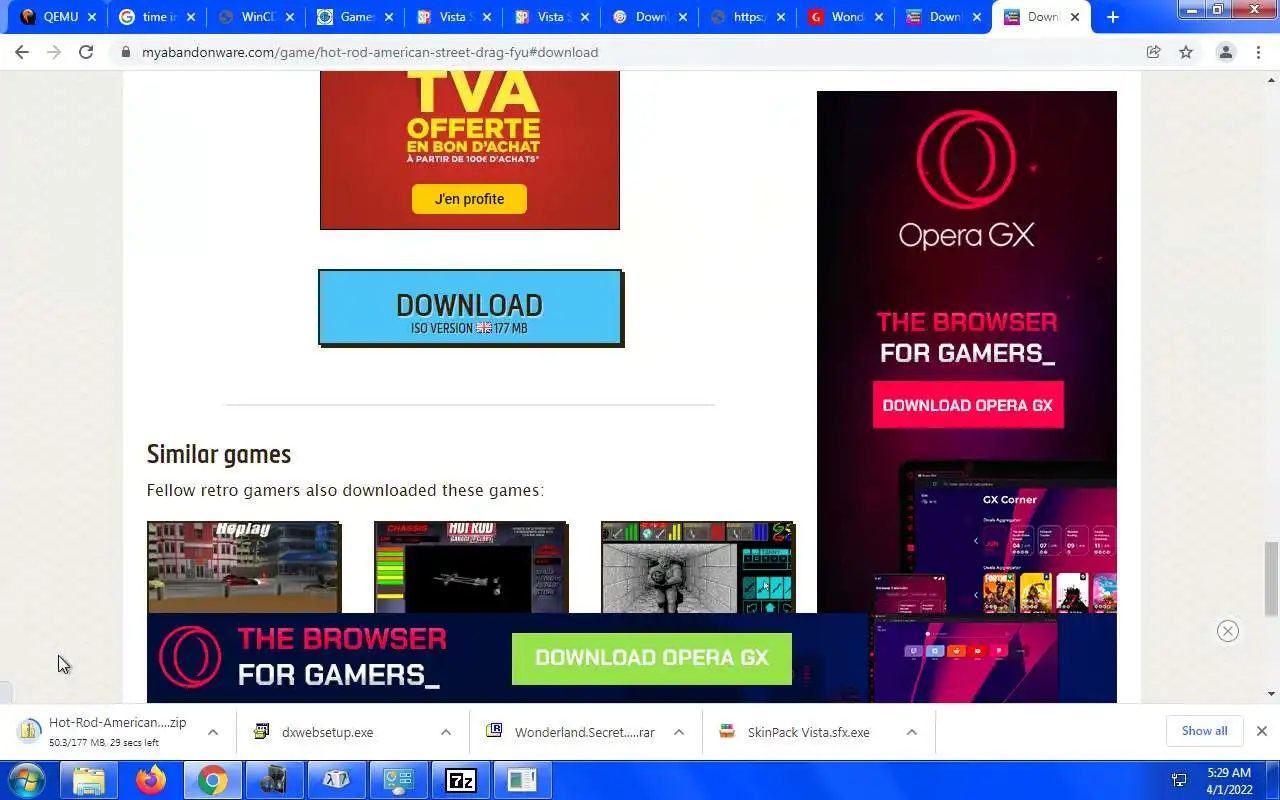1280x800 pixels.
Task: Show all downloads
Action: (1204, 731)
